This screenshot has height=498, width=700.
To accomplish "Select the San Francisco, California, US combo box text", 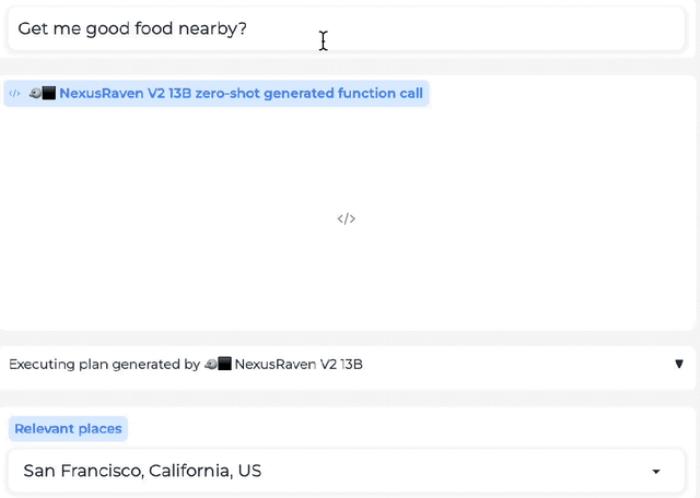I will 142,471.
